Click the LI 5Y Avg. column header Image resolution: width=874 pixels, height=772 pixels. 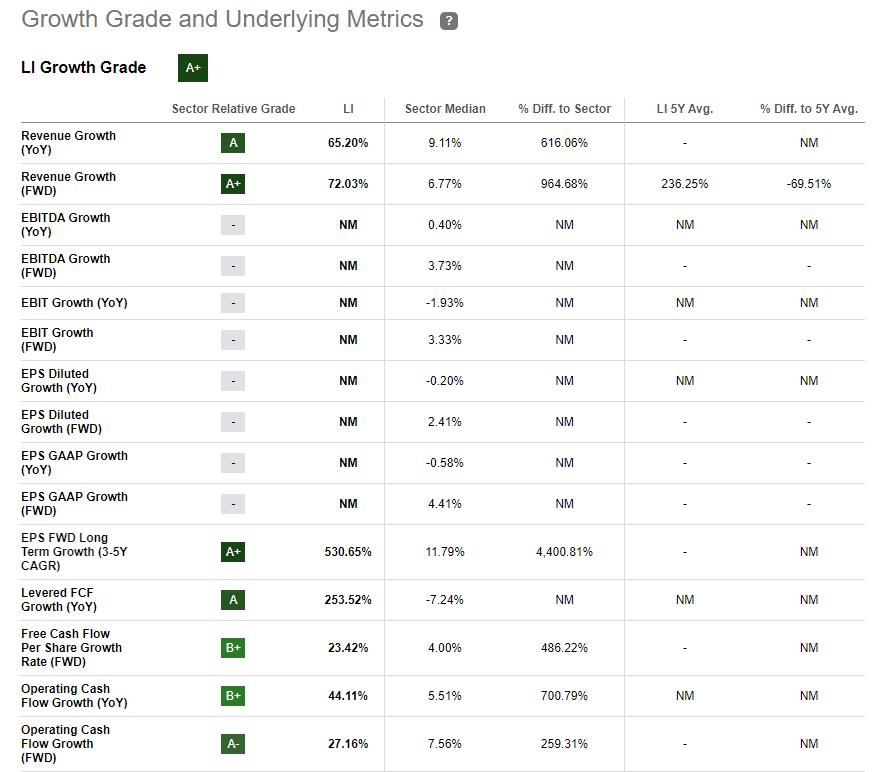(x=685, y=109)
